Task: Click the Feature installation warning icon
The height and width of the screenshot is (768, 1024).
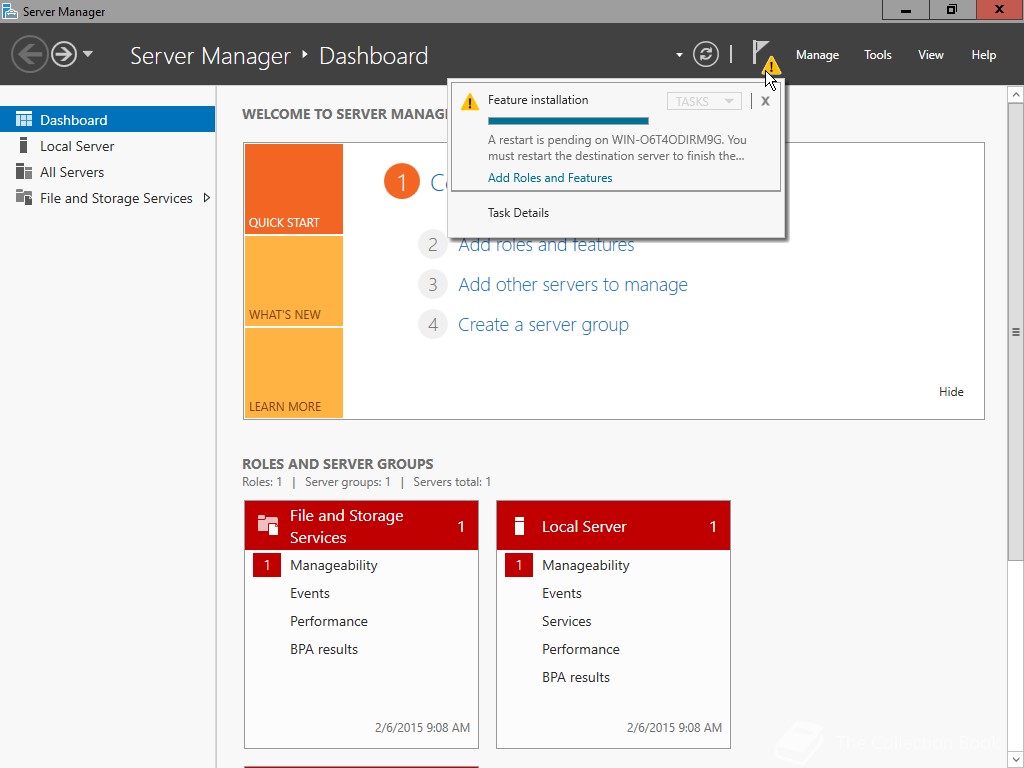Action: tap(470, 102)
